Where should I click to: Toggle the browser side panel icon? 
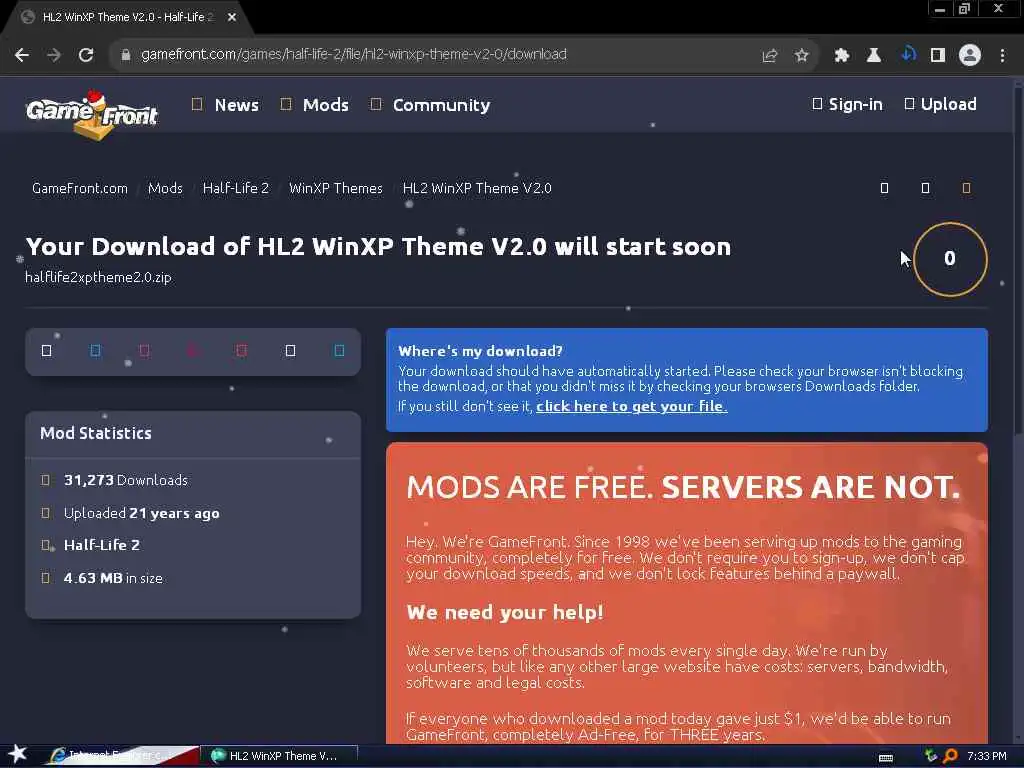click(938, 56)
